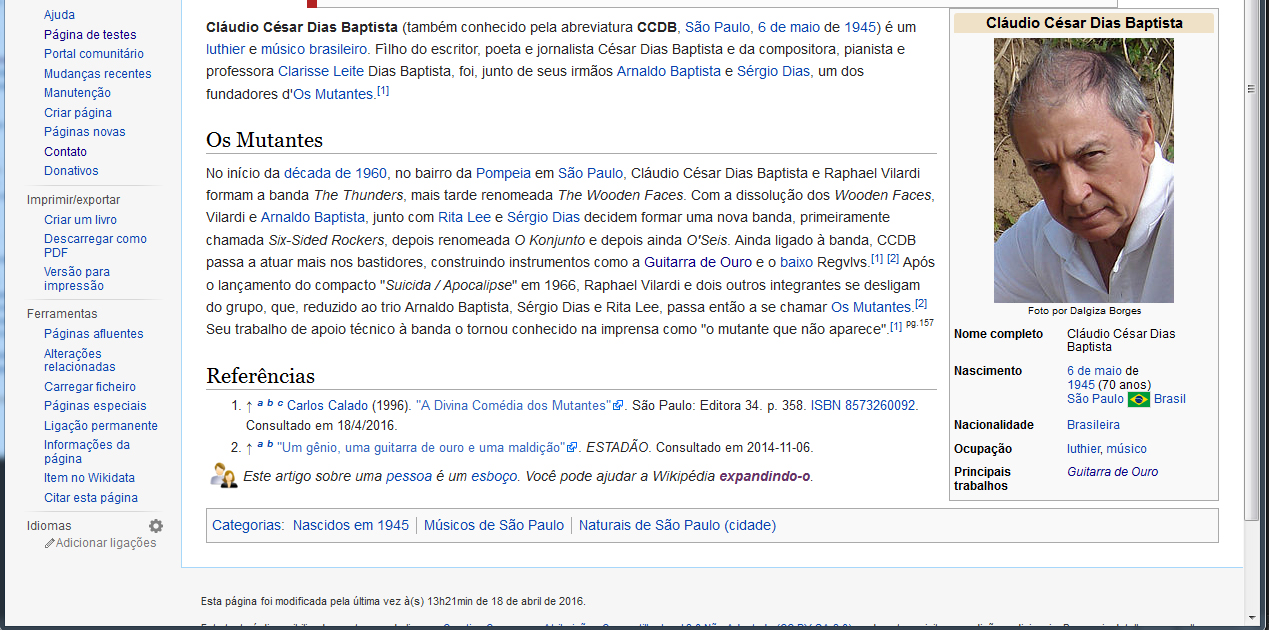This screenshot has height=630, width=1269.
Task: Collapse the Imprimir/exportar sidebar section
Action: click(73, 199)
